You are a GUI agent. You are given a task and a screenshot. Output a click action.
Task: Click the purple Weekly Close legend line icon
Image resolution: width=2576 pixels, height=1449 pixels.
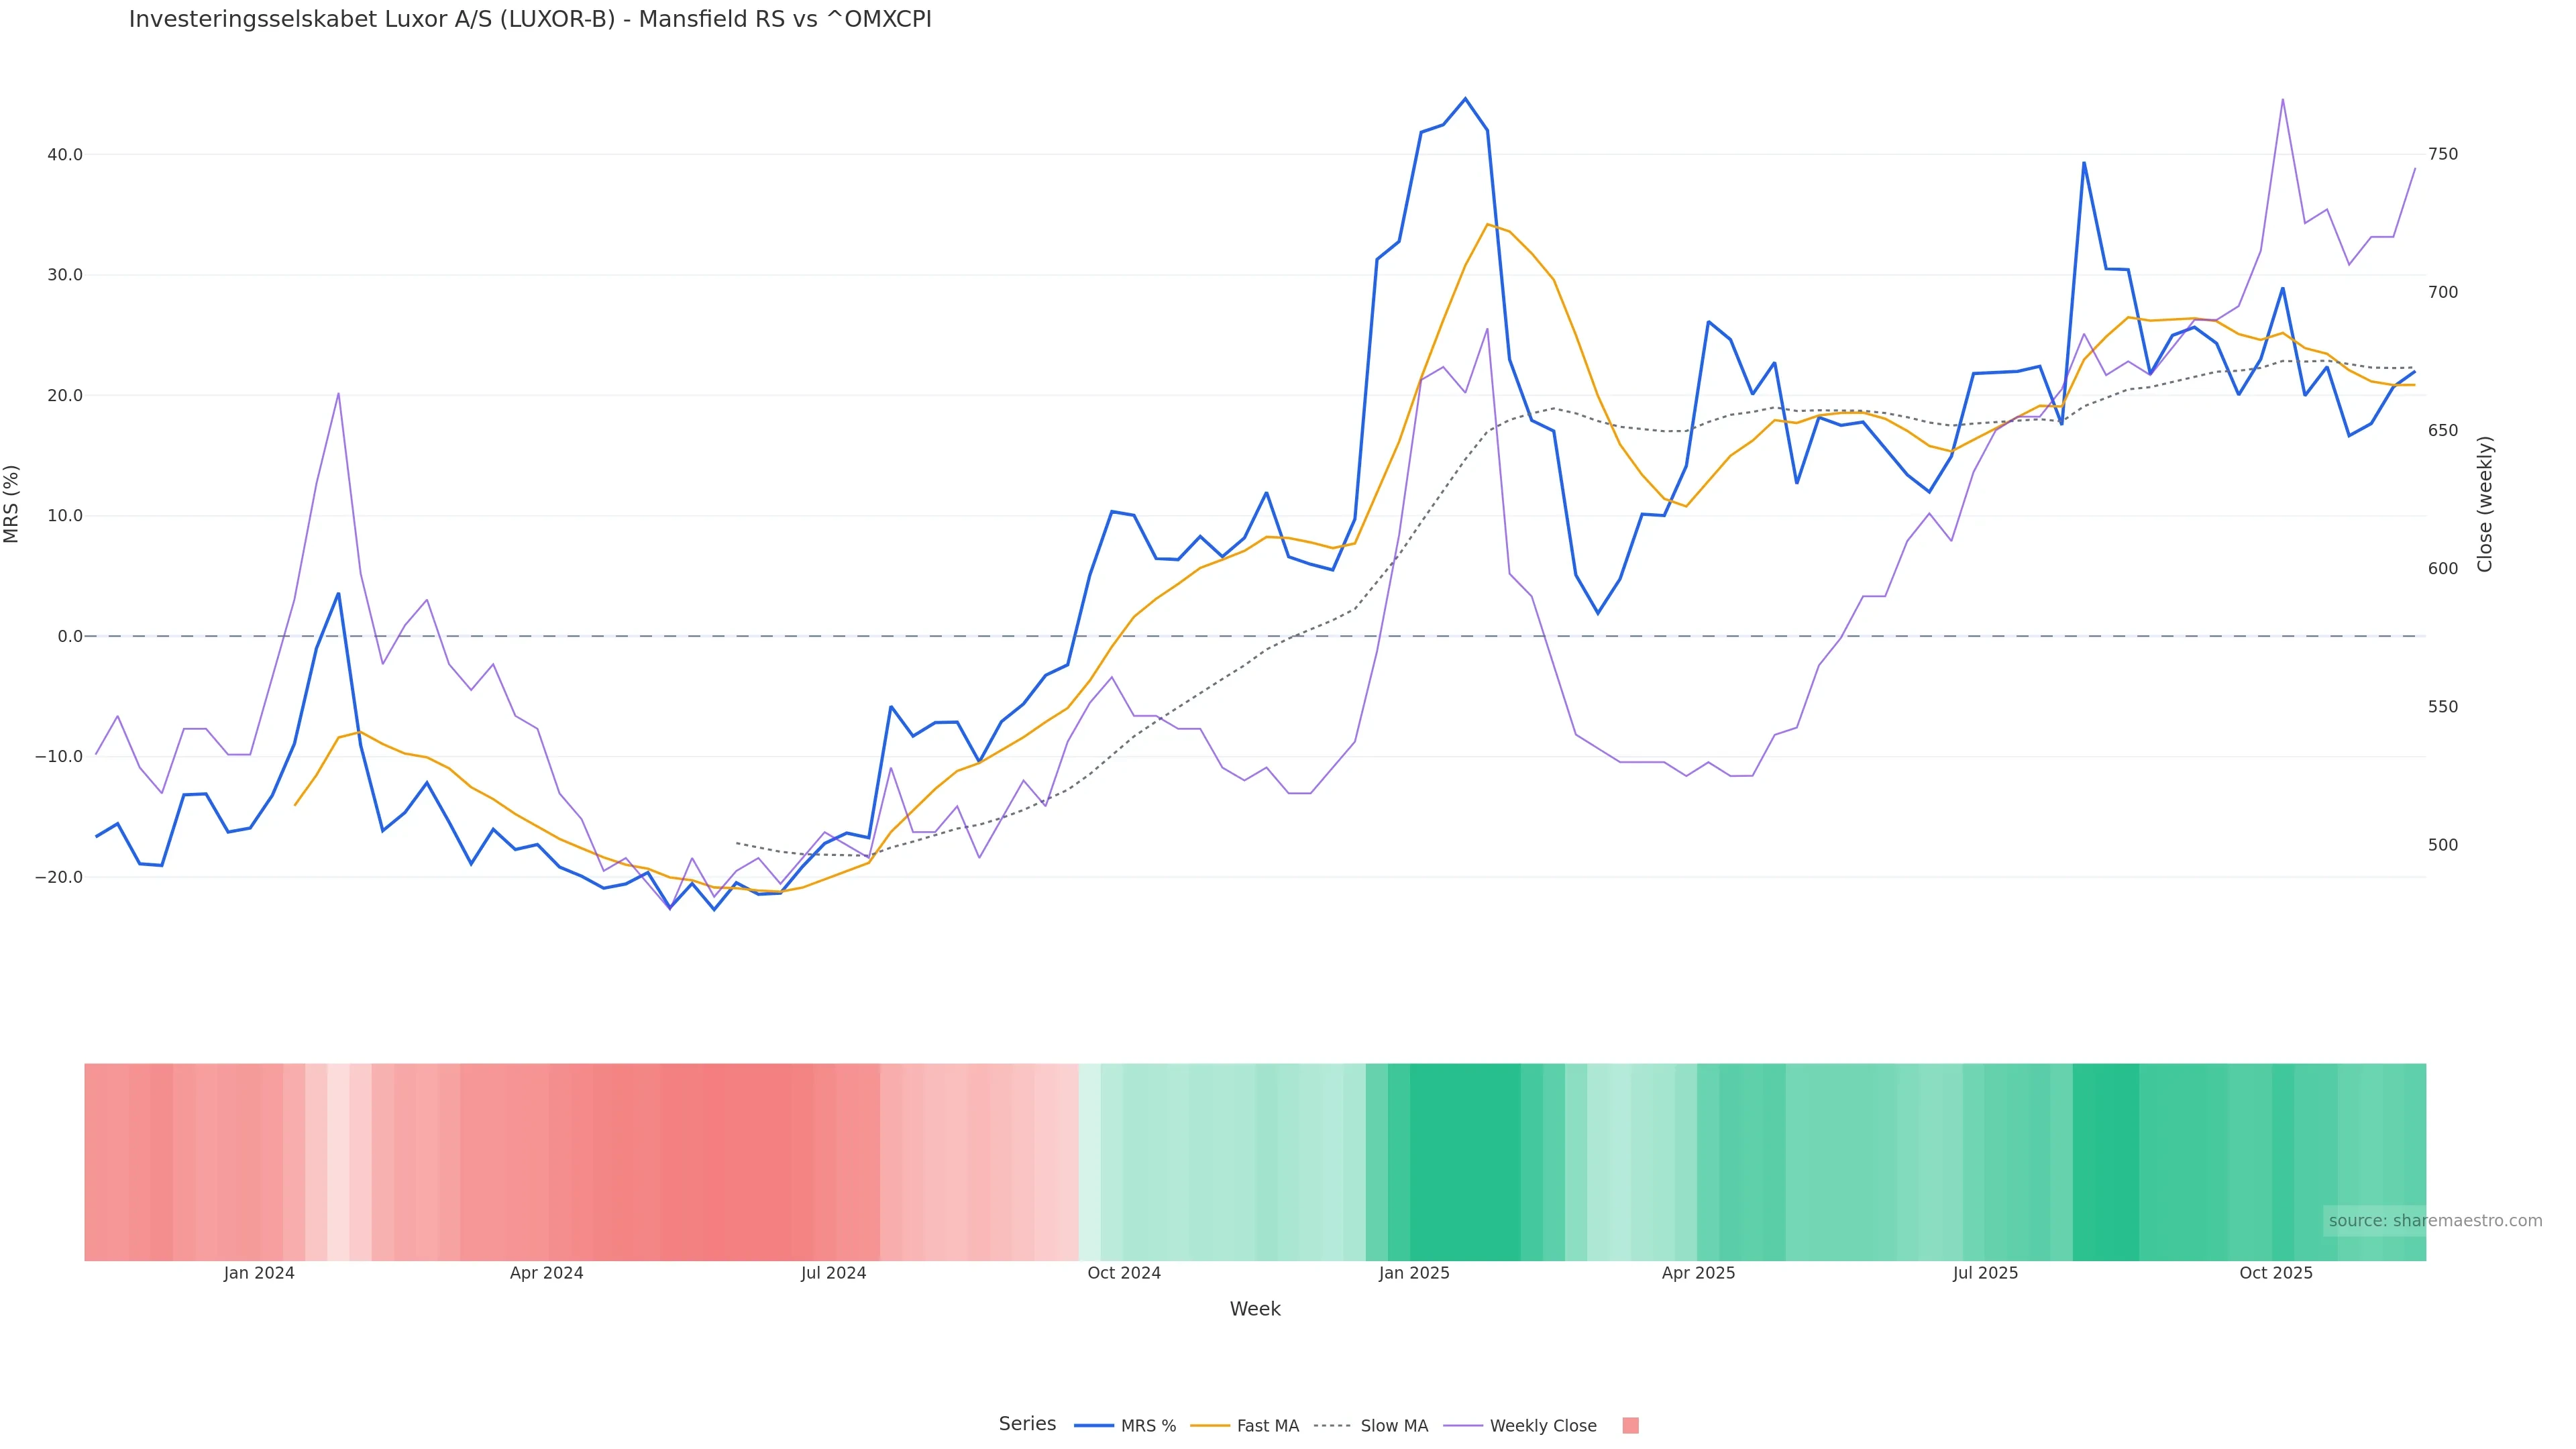(1463, 1426)
